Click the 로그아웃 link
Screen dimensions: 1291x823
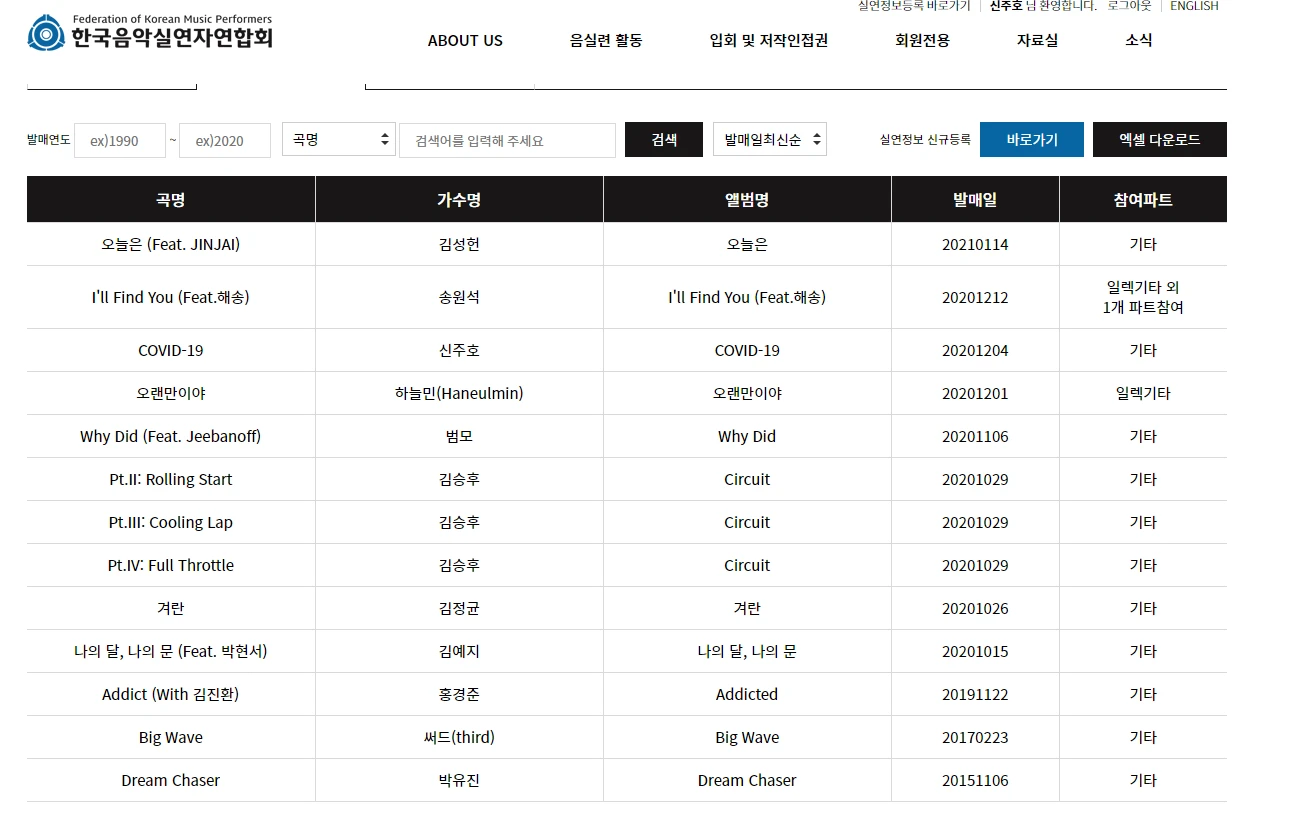tap(1129, 6)
